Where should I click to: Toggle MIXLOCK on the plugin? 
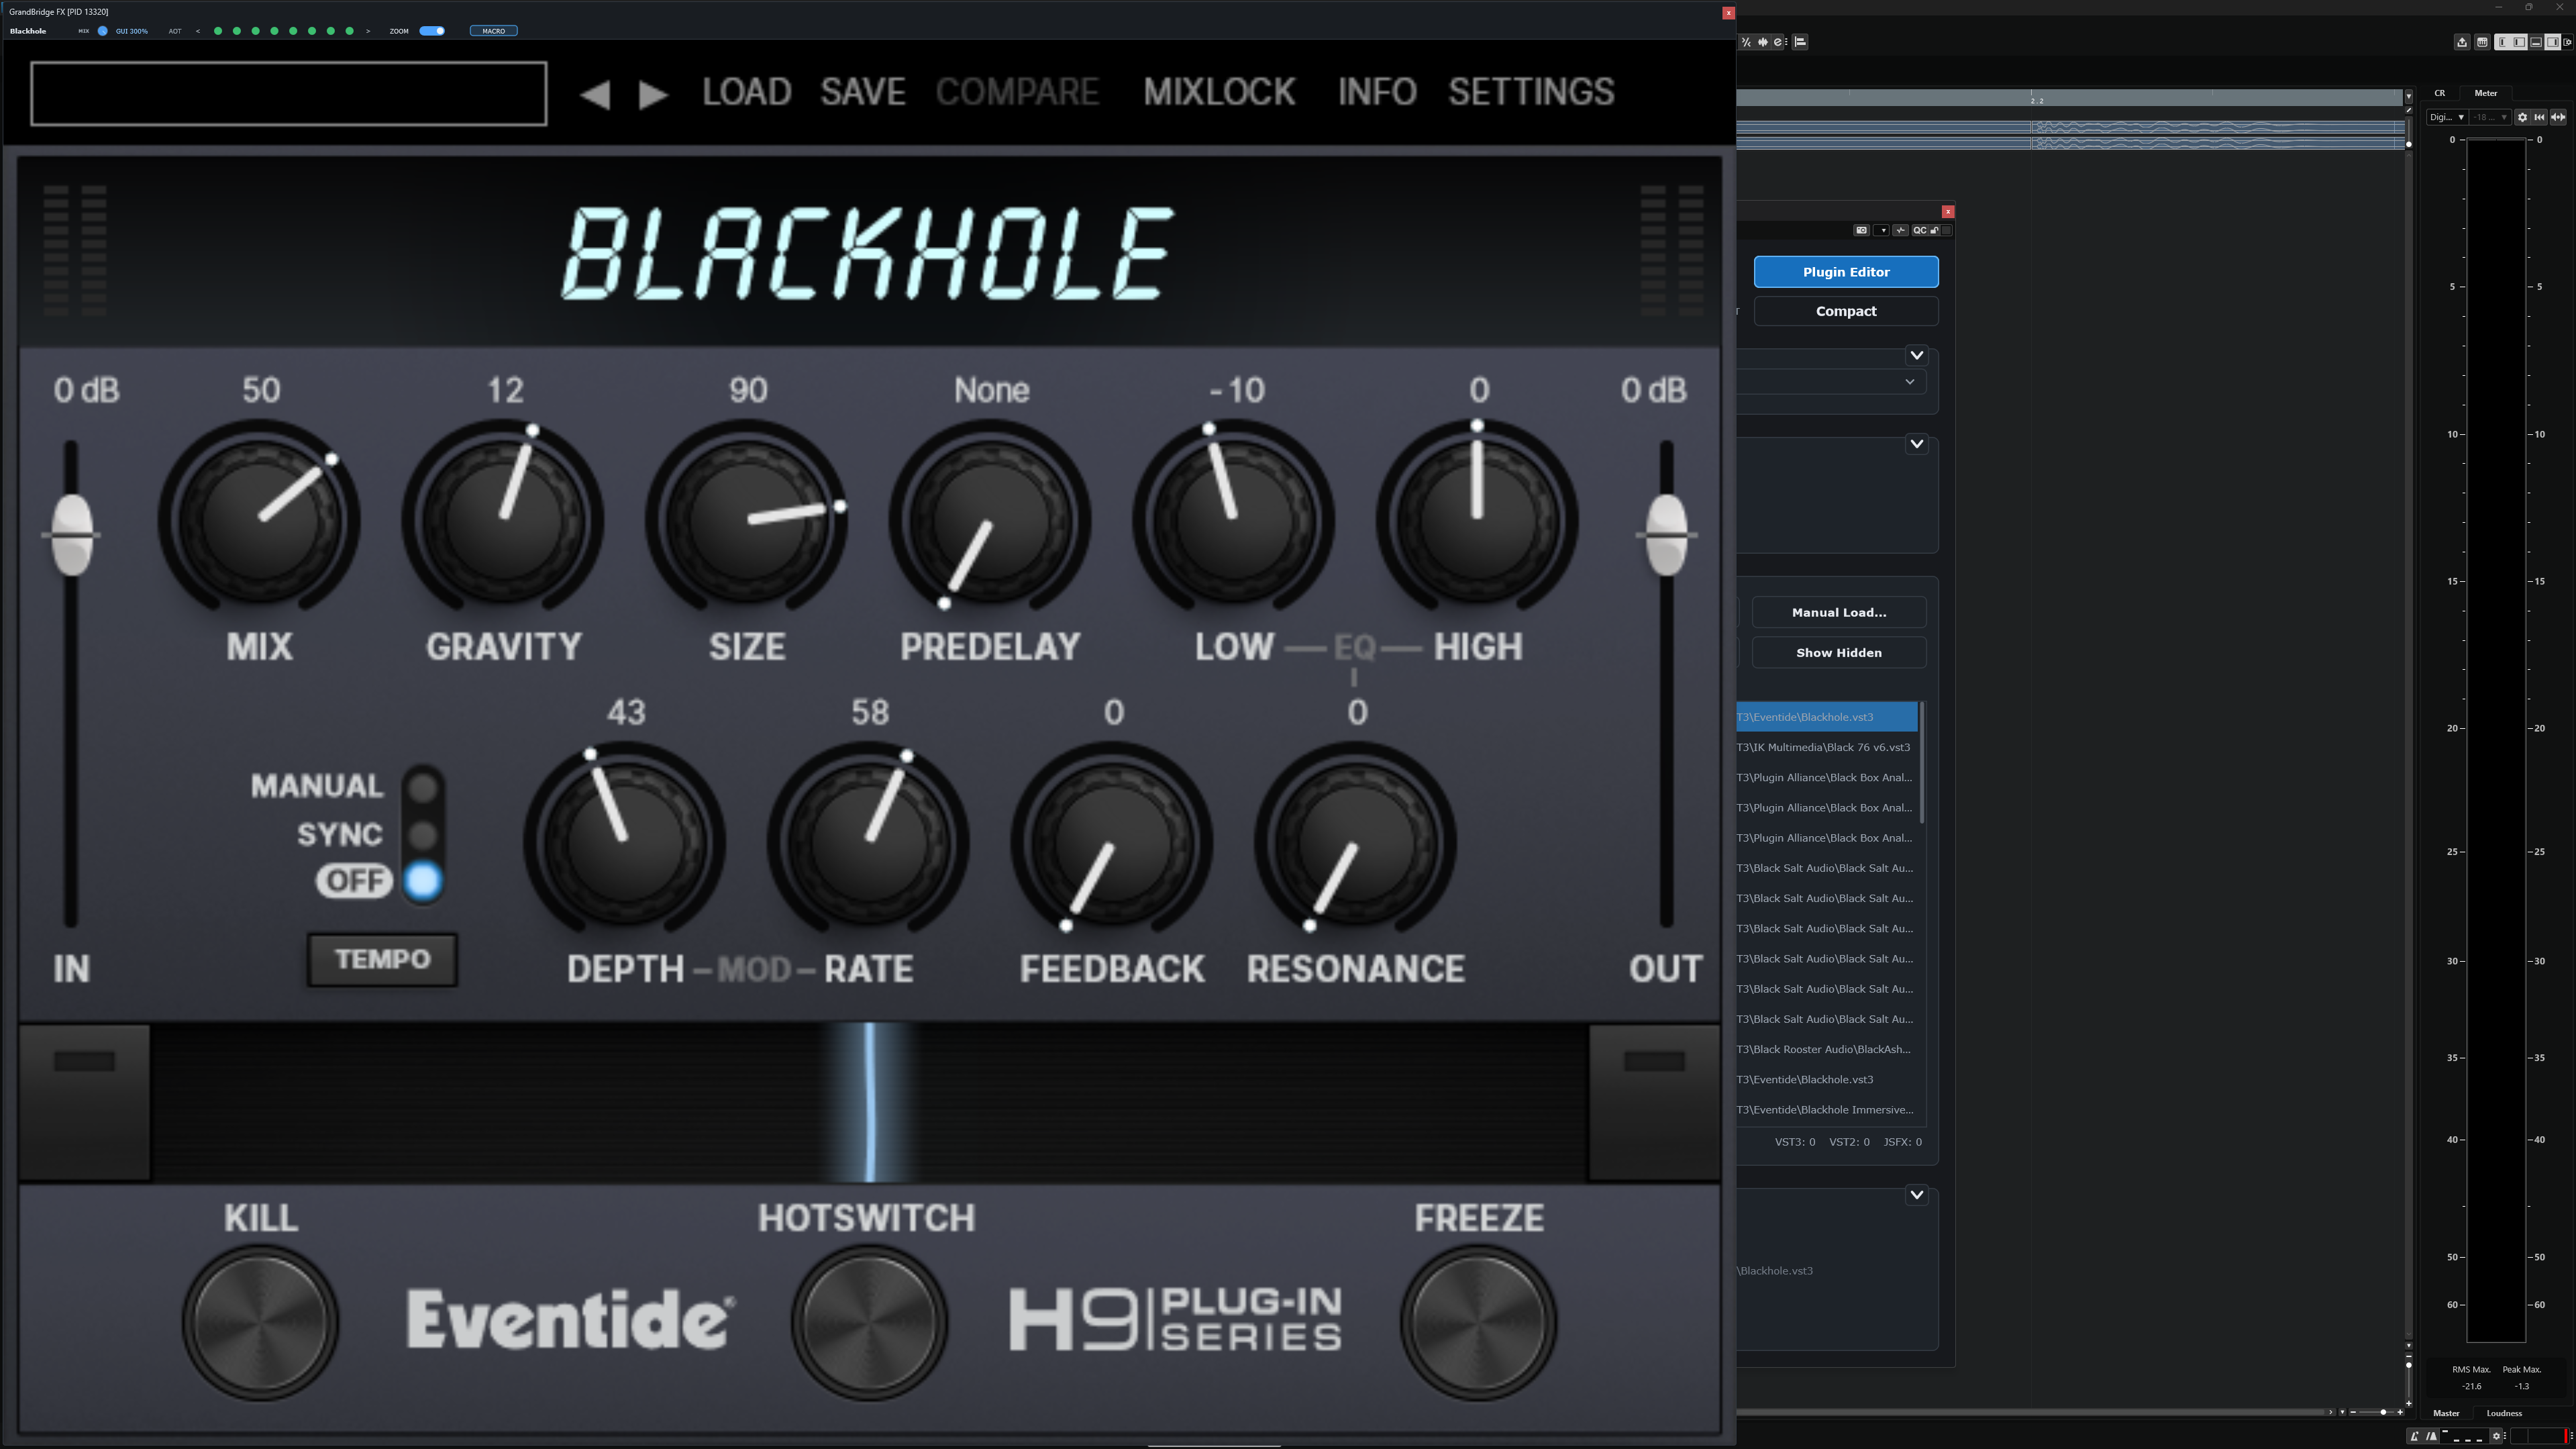pyautogui.click(x=1219, y=92)
